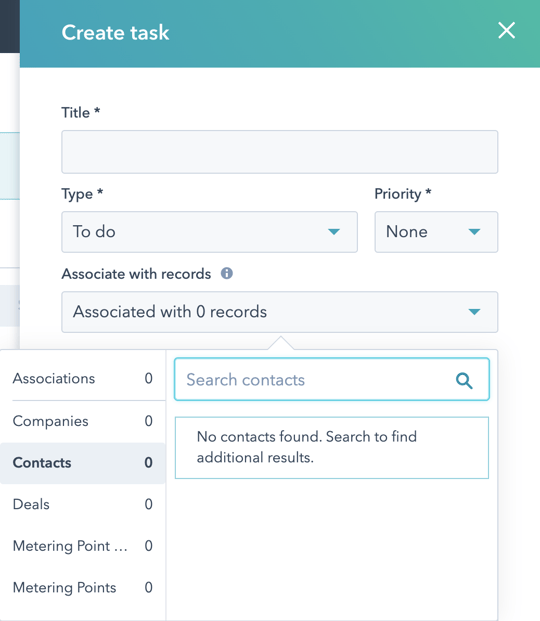
Task: Select the Associations category
Action: click(82, 379)
